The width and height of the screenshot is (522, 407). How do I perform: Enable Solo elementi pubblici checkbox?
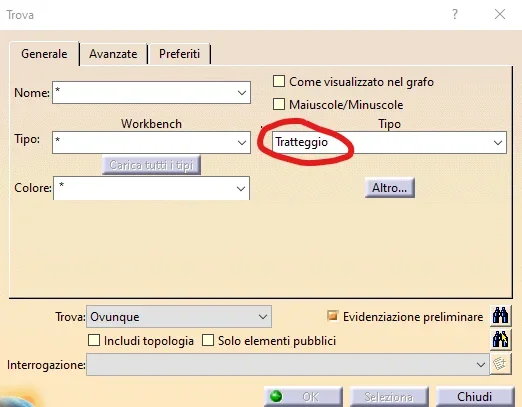click(208, 340)
